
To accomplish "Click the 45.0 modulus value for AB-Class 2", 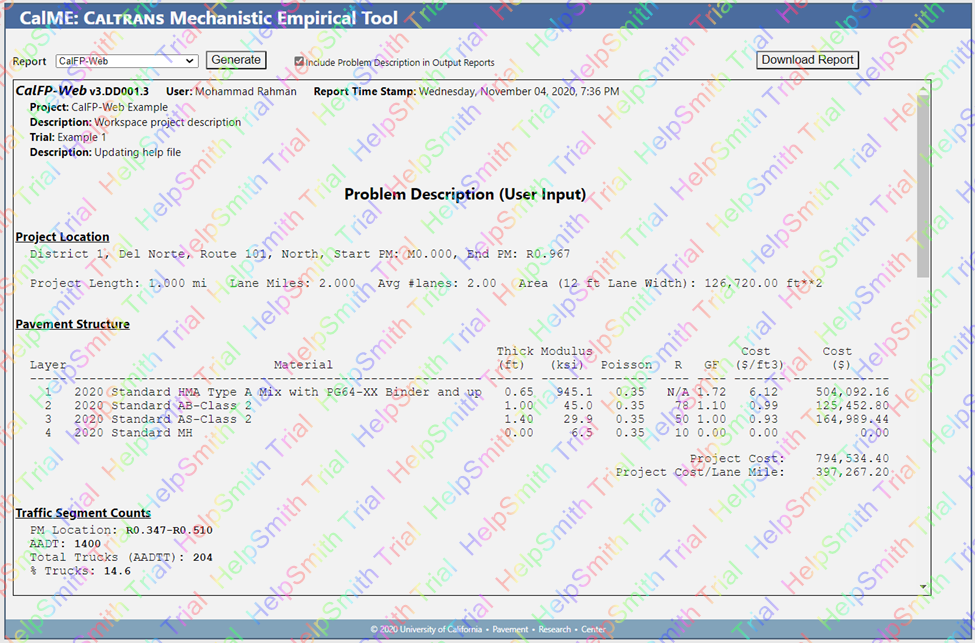I will tap(578, 405).
